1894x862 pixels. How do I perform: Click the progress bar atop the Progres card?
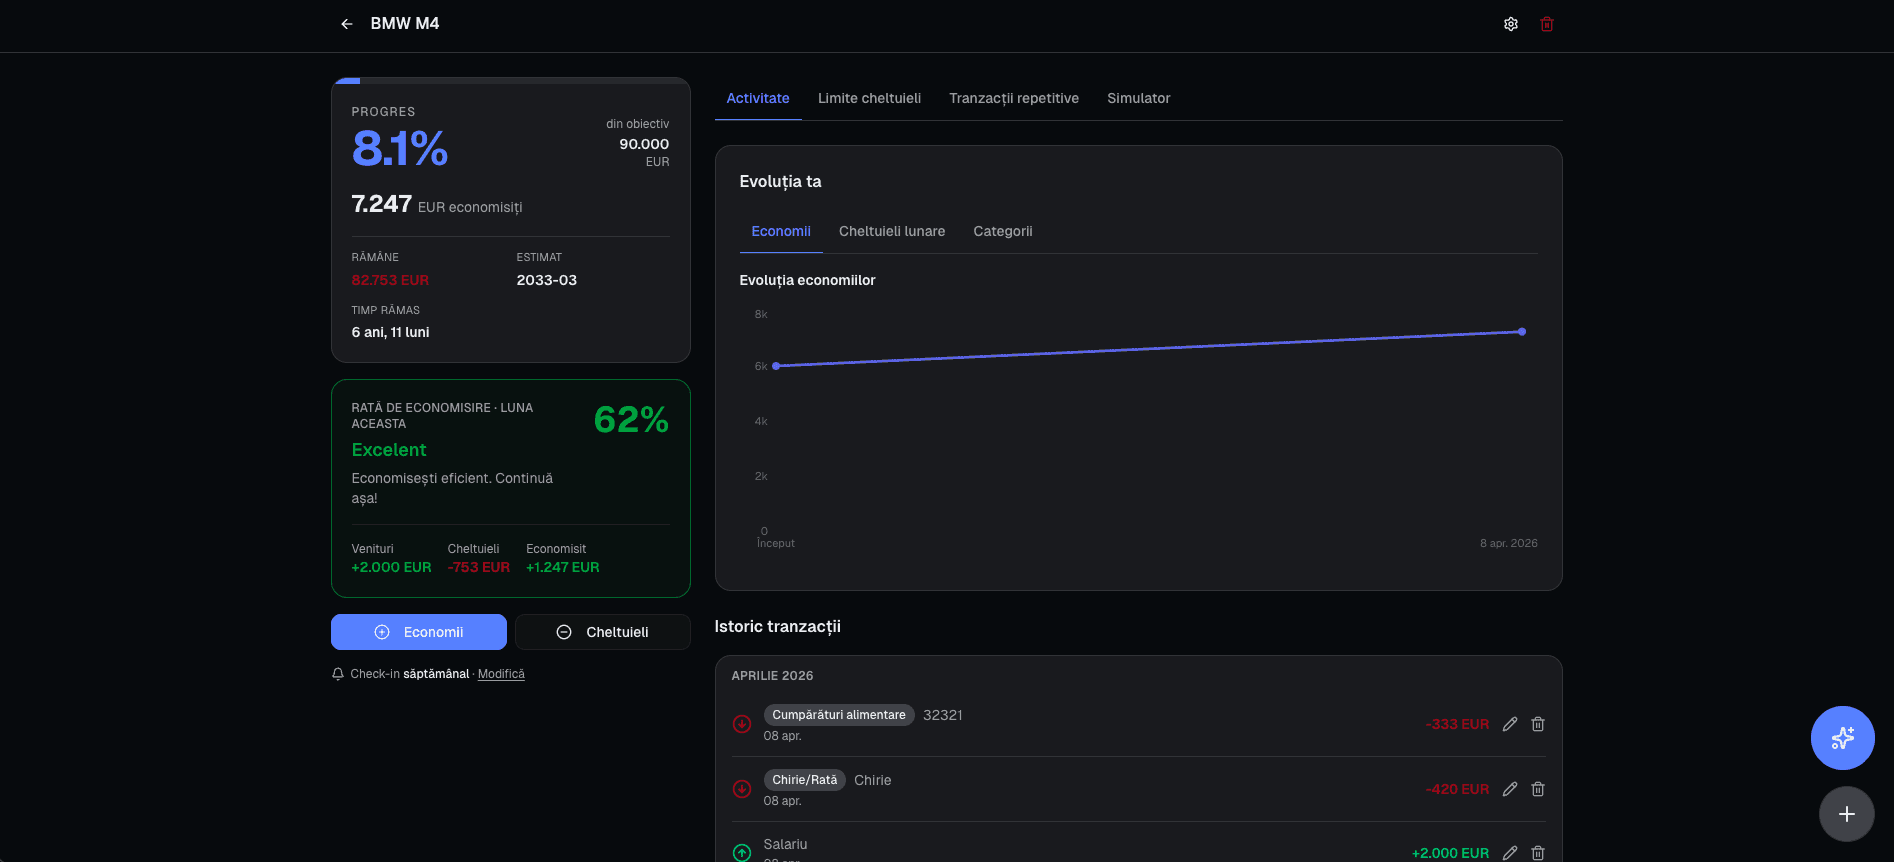(x=511, y=80)
